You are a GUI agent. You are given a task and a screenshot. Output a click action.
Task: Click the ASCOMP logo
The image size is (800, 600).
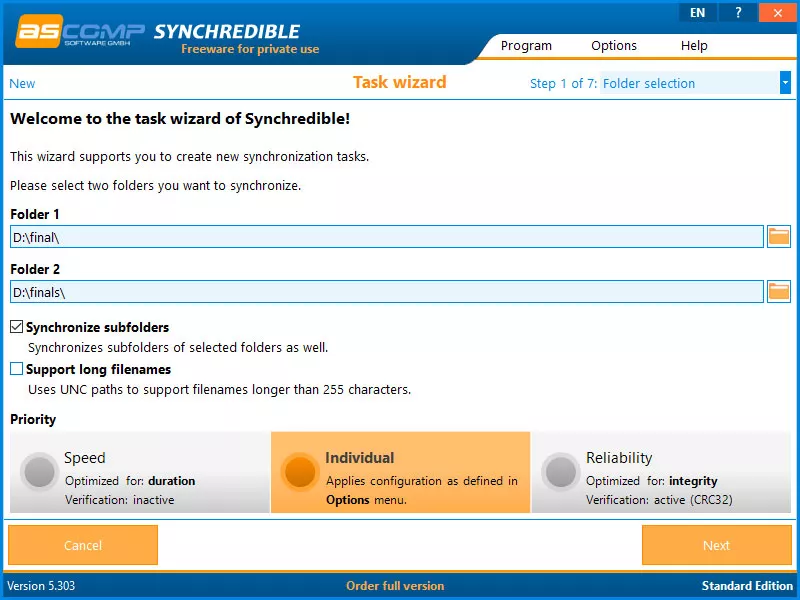pyautogui.click(x=80, y=31)
